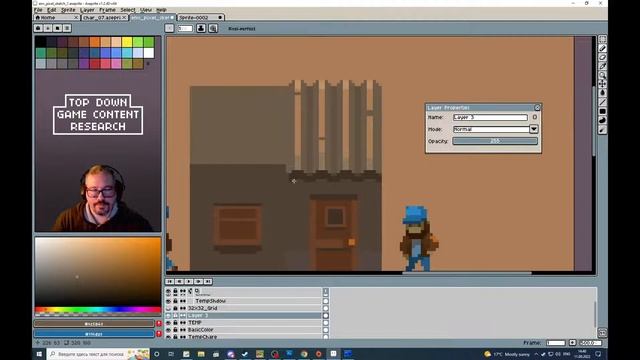Click the brush size field in context bar
The height and width of the screenshot is (360, 640).
pyautogui.click(x=185, y=28)
